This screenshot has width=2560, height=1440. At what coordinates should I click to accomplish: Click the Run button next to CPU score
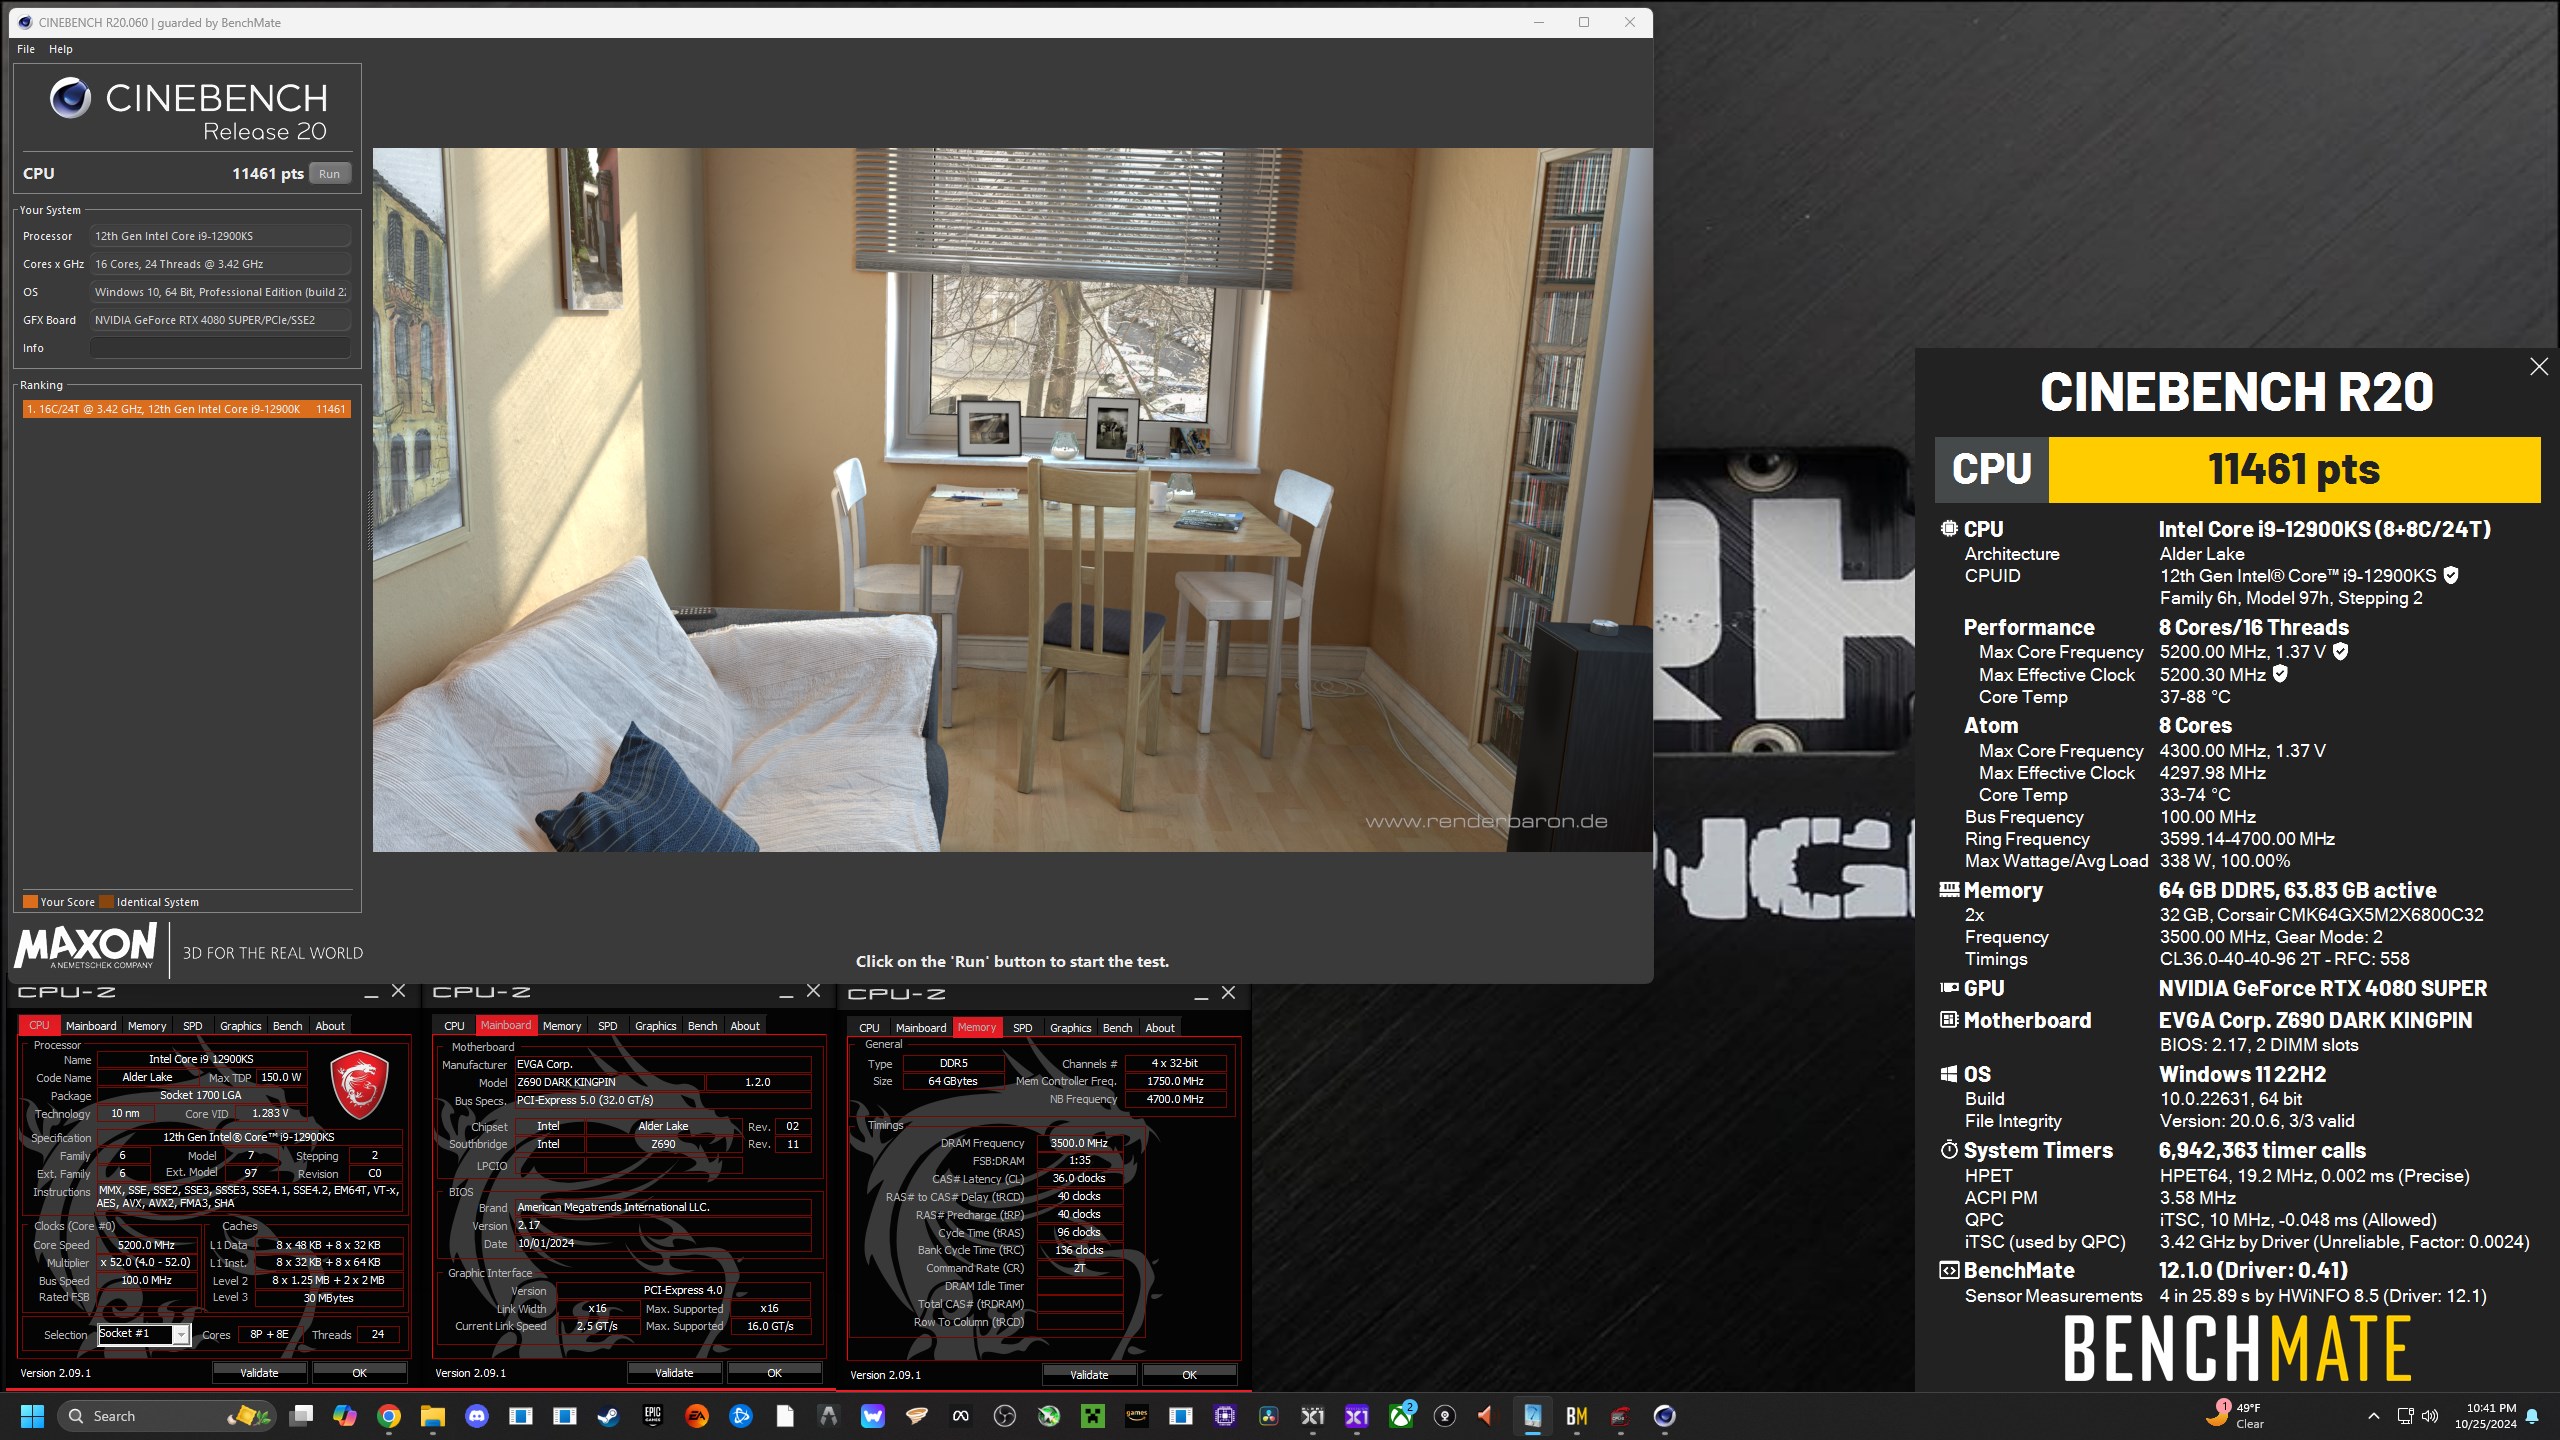(330, 173)
